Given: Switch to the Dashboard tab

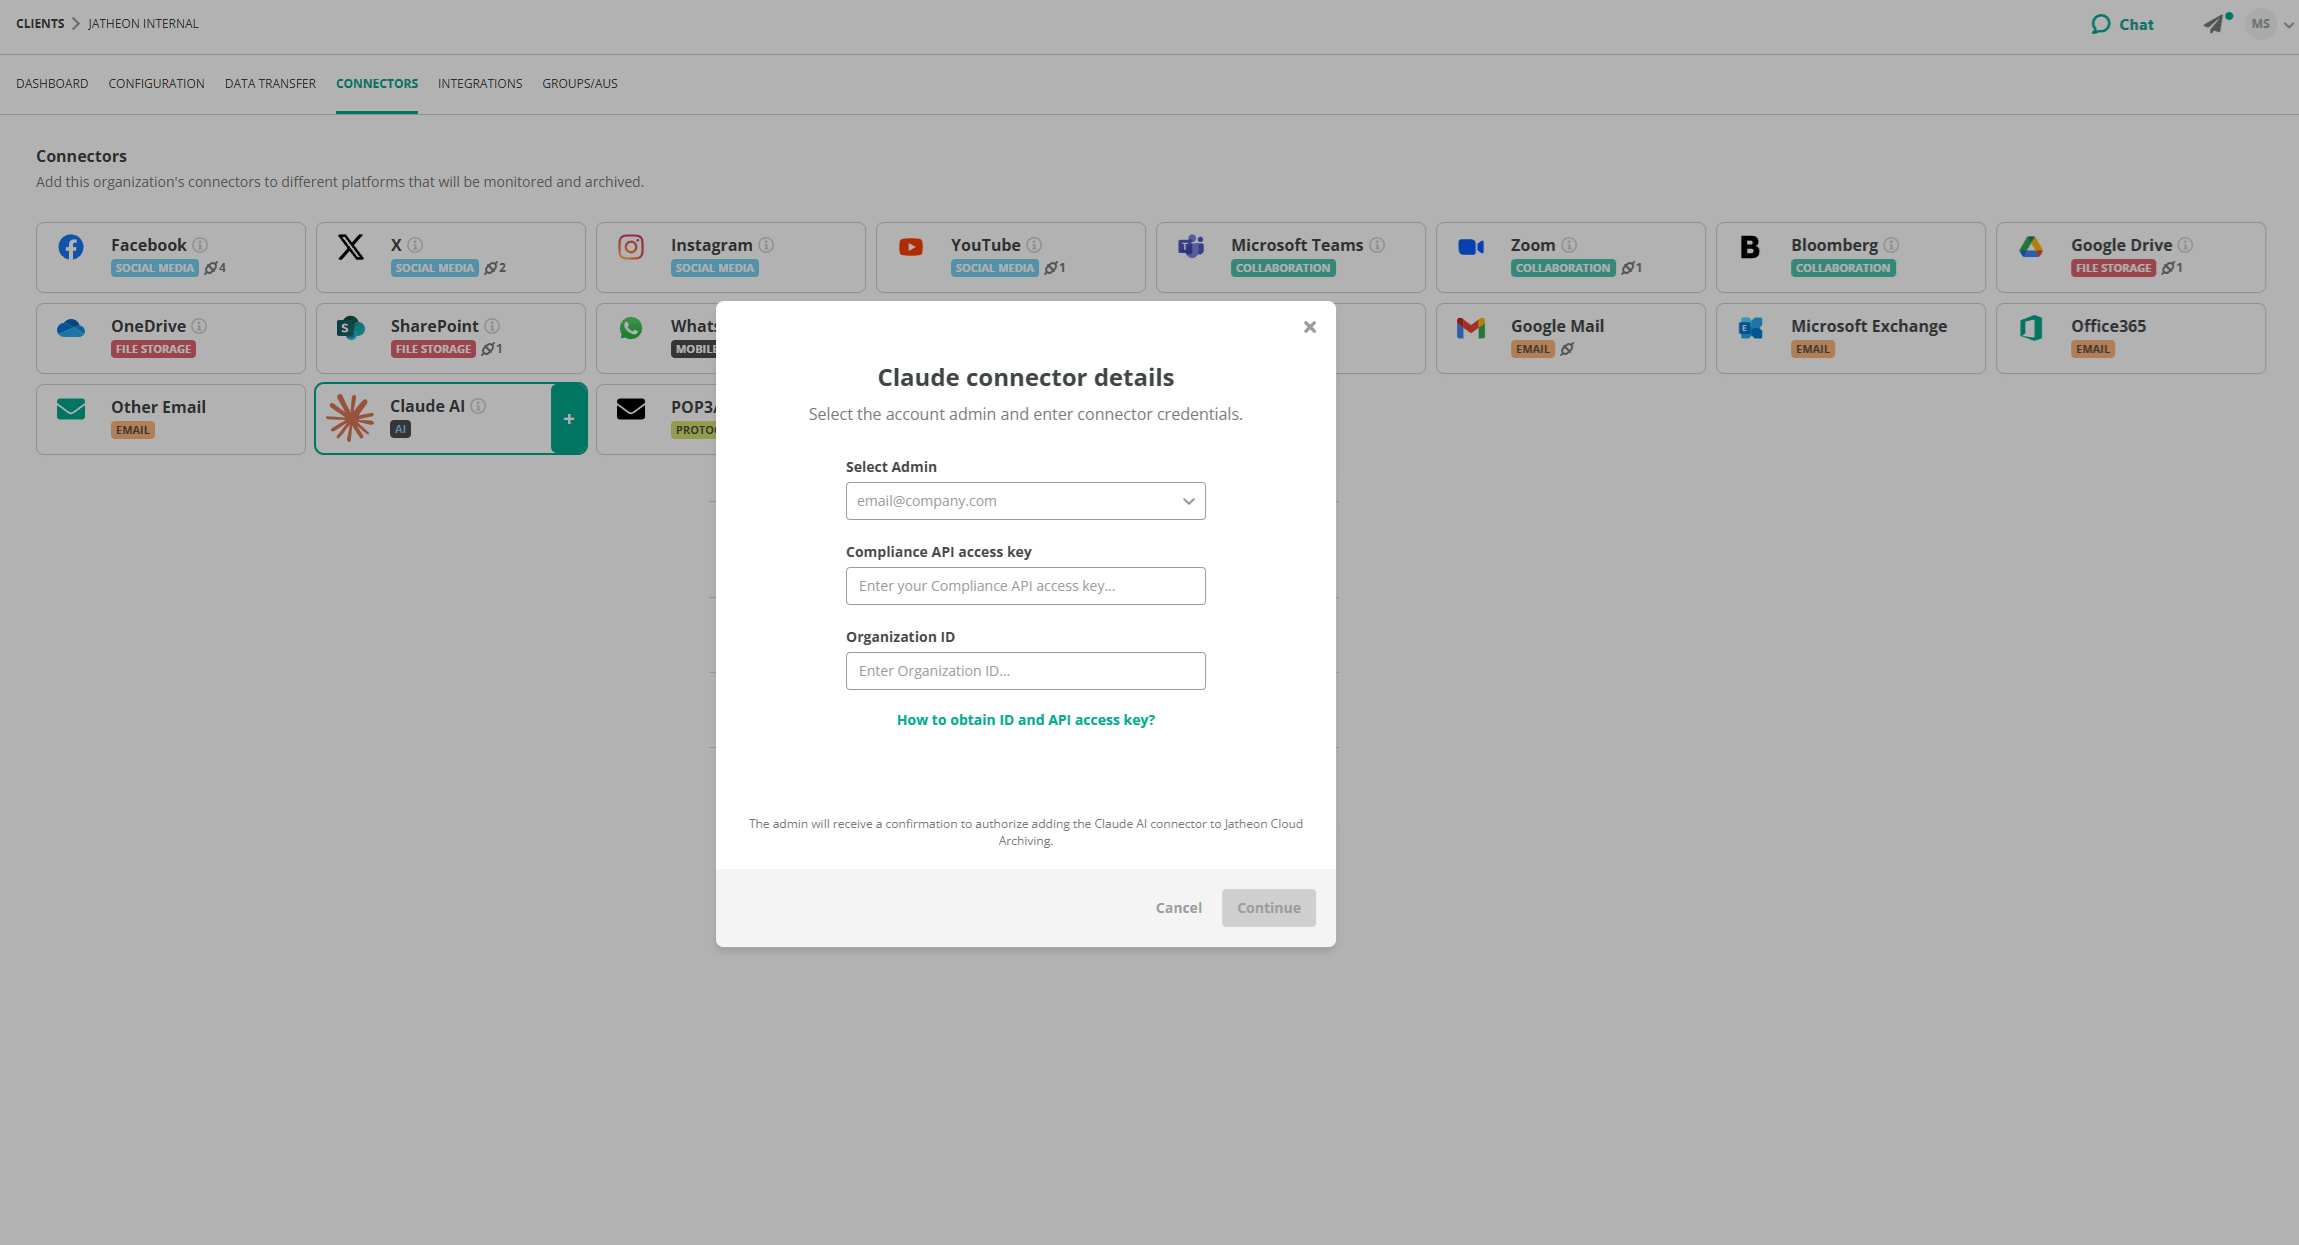Looking at the screenshot, I should click(52, 84).
